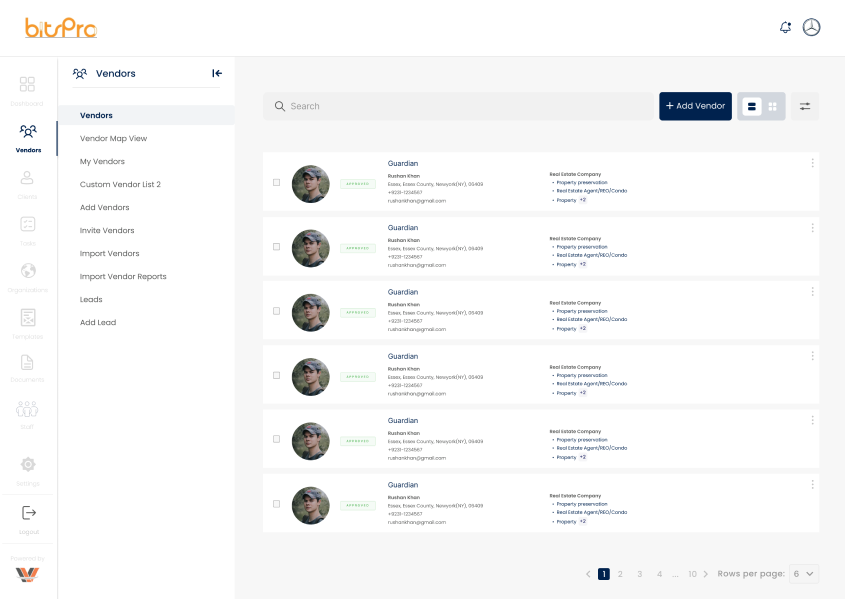845x599 pixels.
Task: Go to the next page arrow
Action: [705, 574]
